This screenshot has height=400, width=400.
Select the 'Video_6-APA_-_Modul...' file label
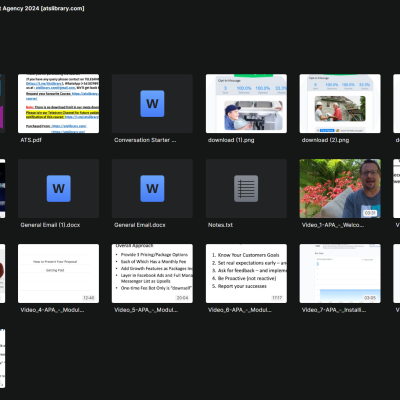240,310
